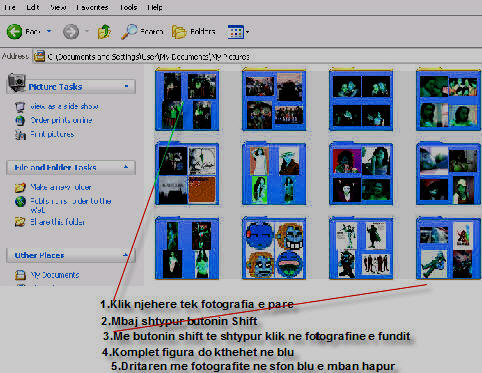Click Share this folder link

click(58, 222)
